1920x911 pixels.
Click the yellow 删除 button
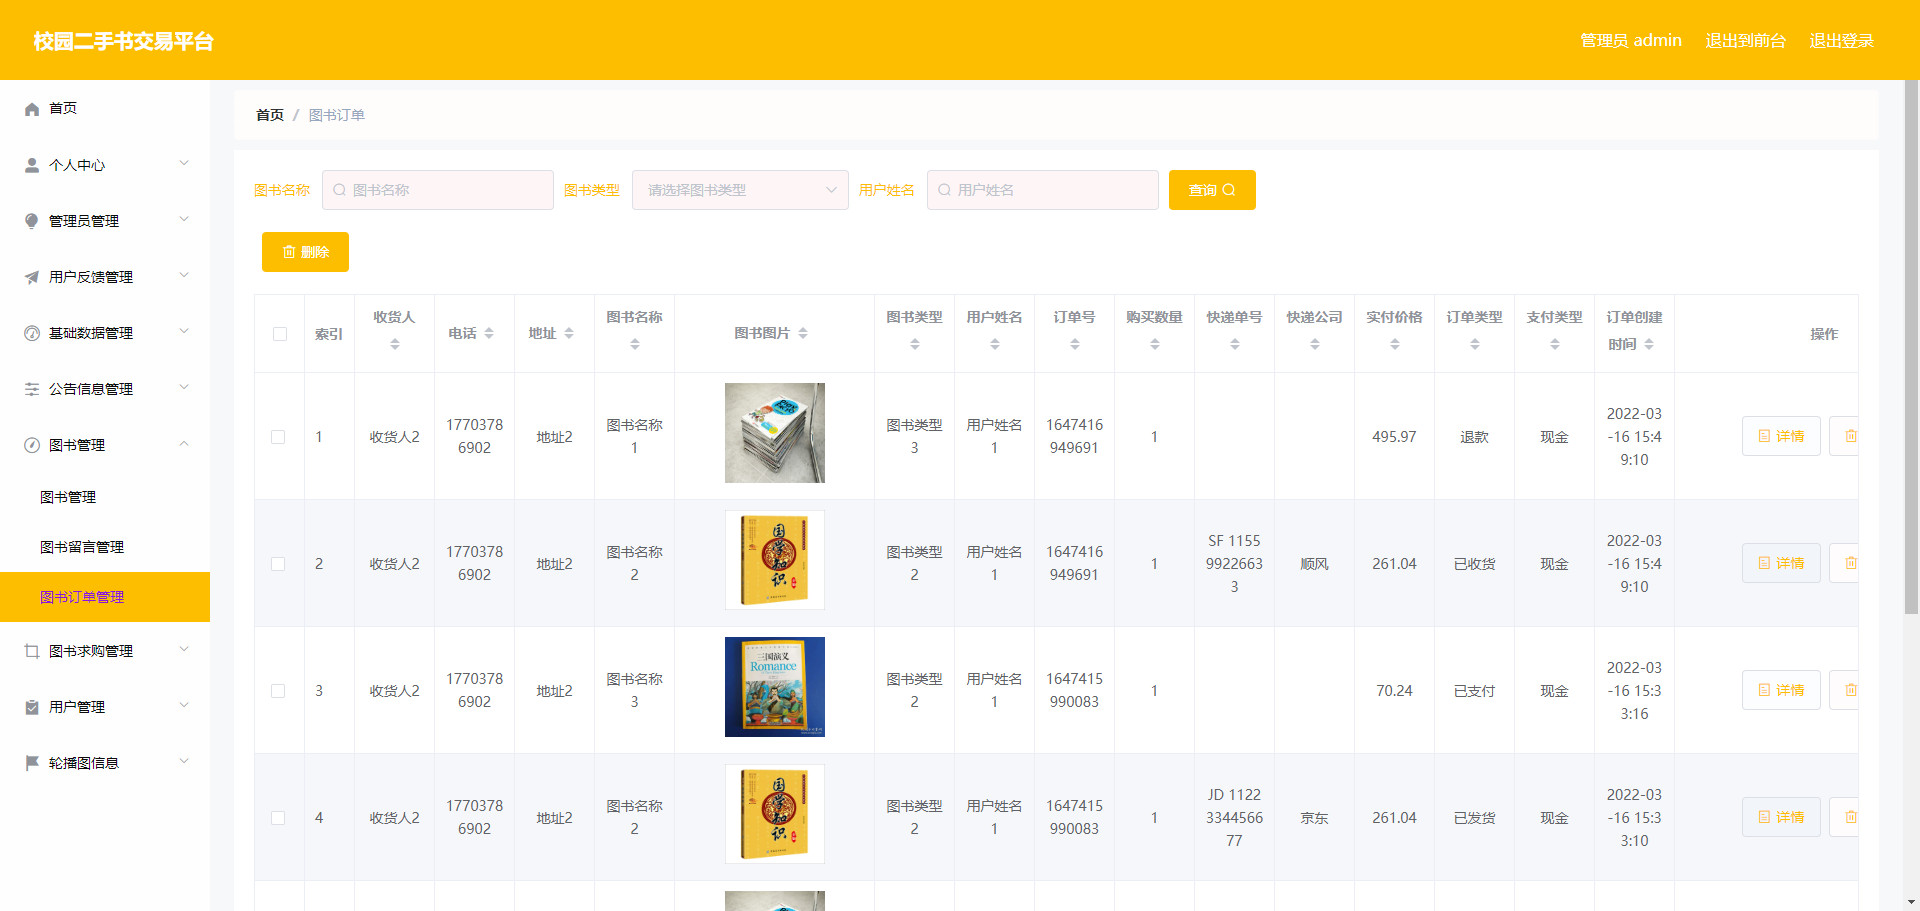305,252
